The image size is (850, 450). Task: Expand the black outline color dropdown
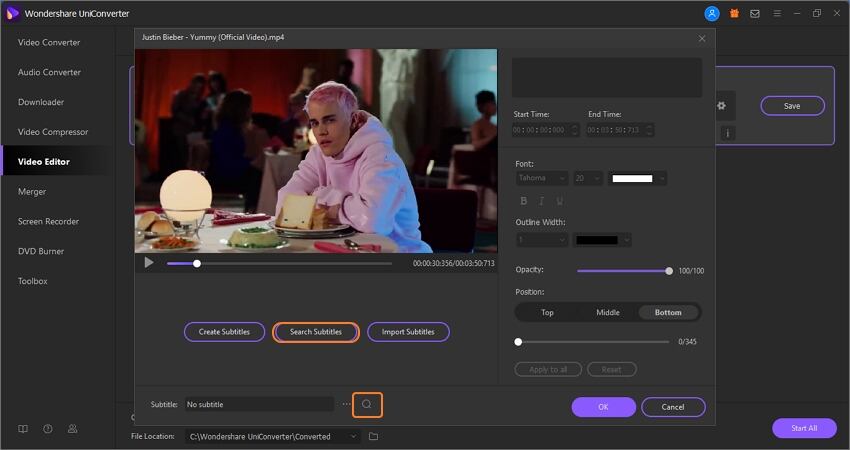point(627,240)
